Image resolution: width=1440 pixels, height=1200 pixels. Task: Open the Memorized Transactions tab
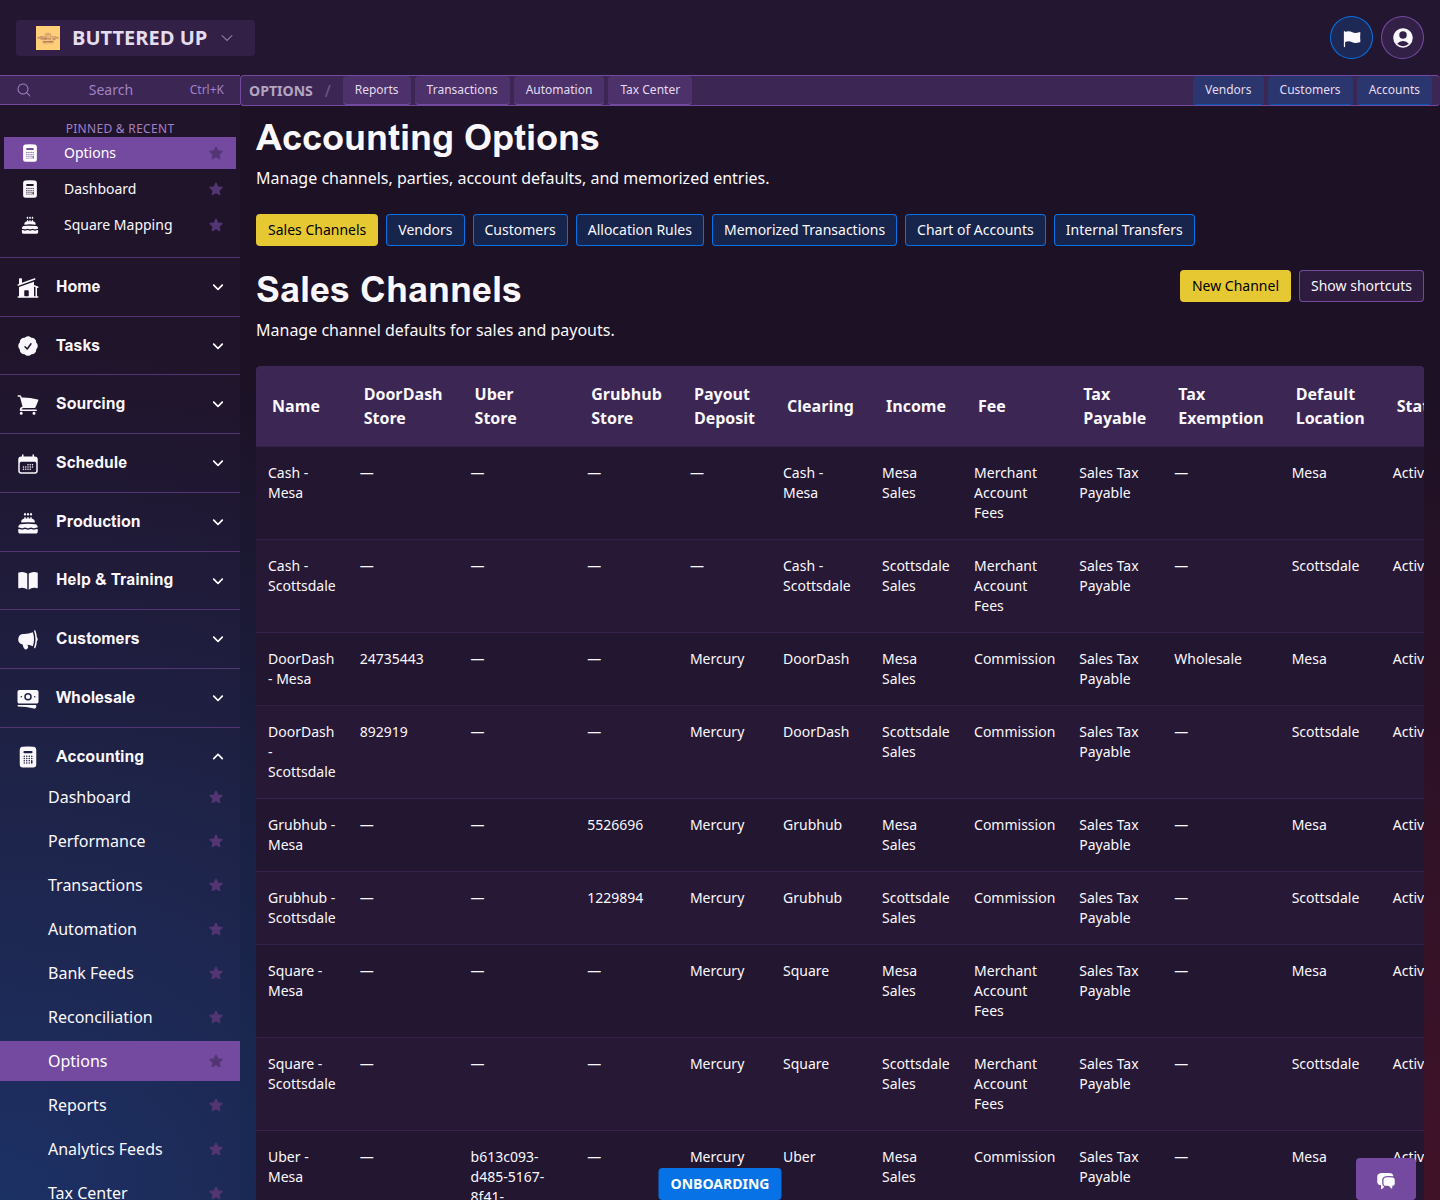pyautogui.click(x=804, y=229)
